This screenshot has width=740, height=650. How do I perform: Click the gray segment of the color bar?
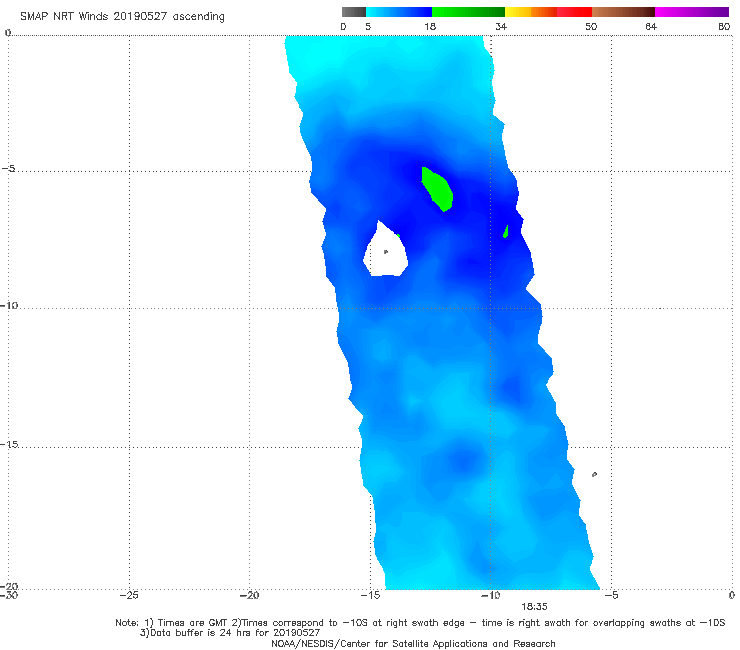click(353, 12)
